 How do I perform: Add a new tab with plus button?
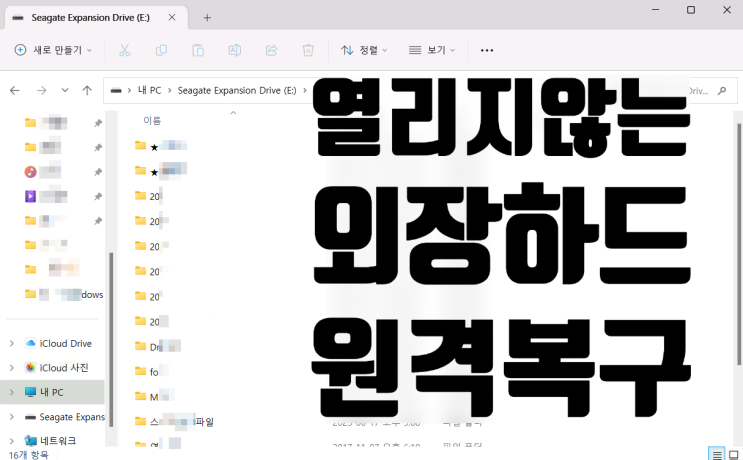[x=207, y=18]
